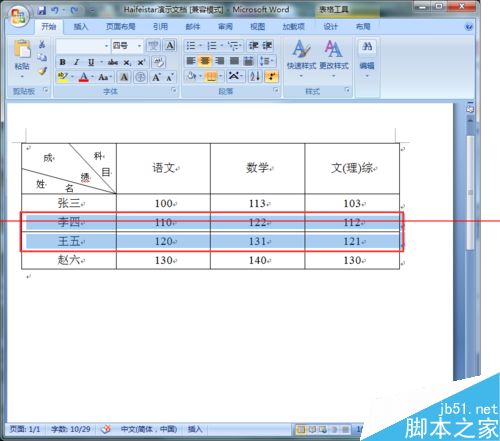
Task: Align text to the left
Action: click(x=191, y=61)
